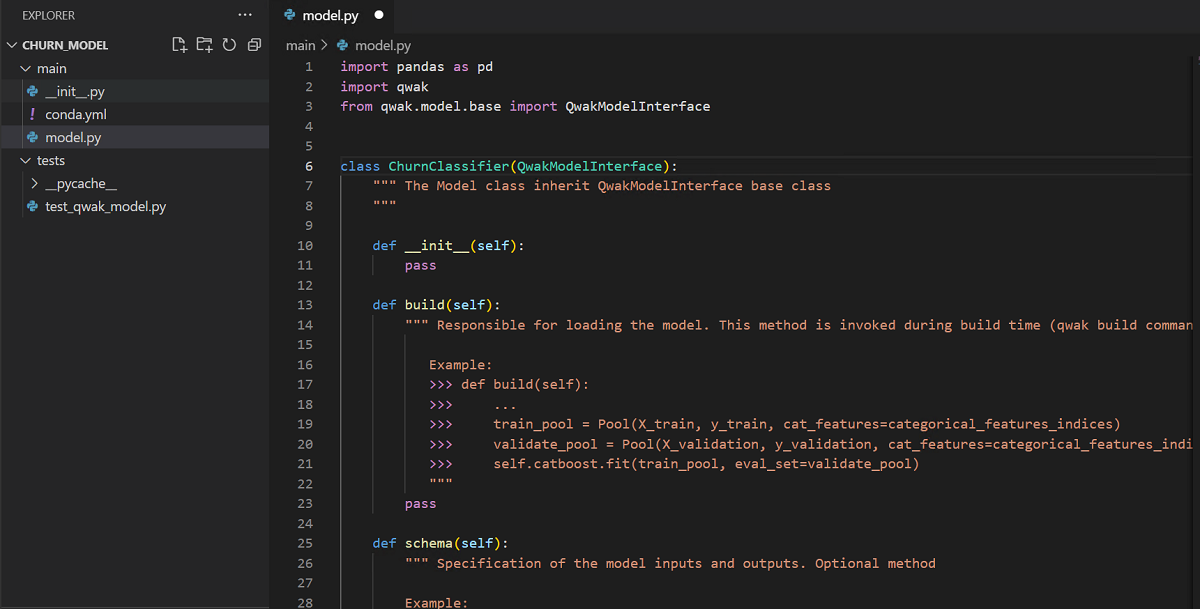This screenshot has width=1200, height=609.
Task: Click the main breadcrumb segment
Action: point(300,45)
